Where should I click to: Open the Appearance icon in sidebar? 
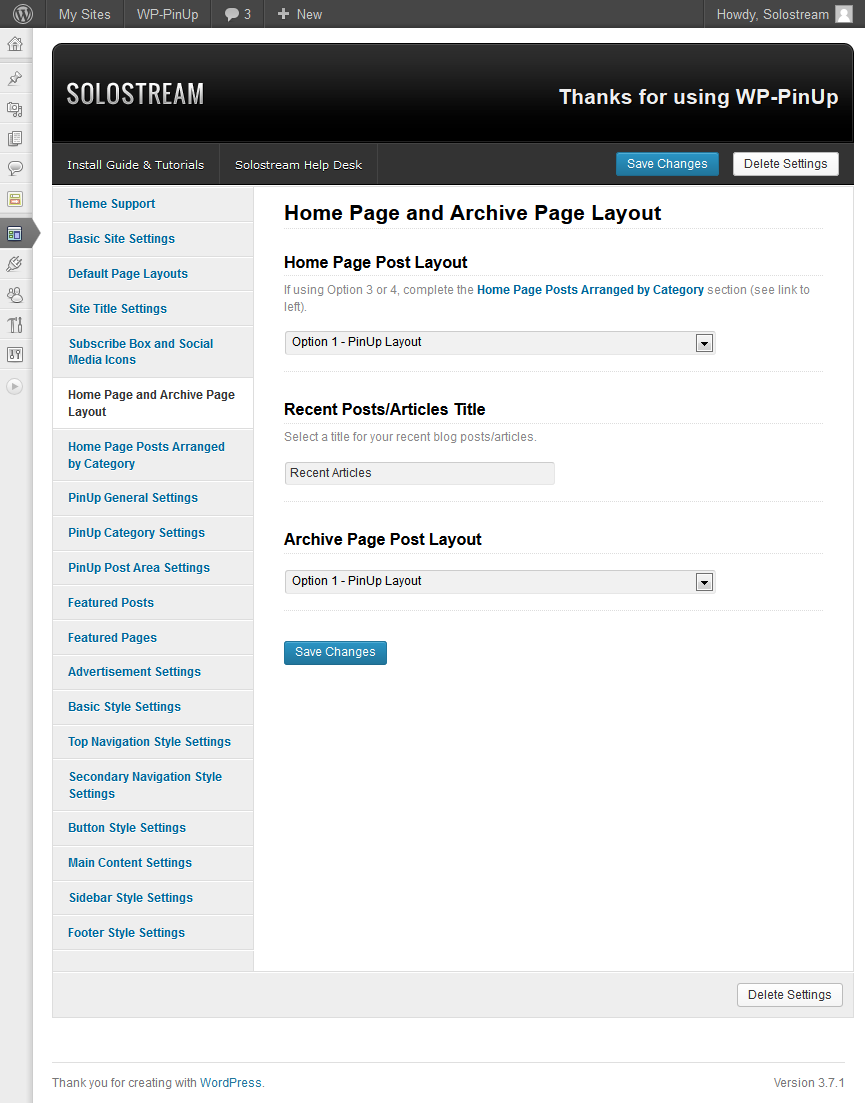click(x=15, y=234)
